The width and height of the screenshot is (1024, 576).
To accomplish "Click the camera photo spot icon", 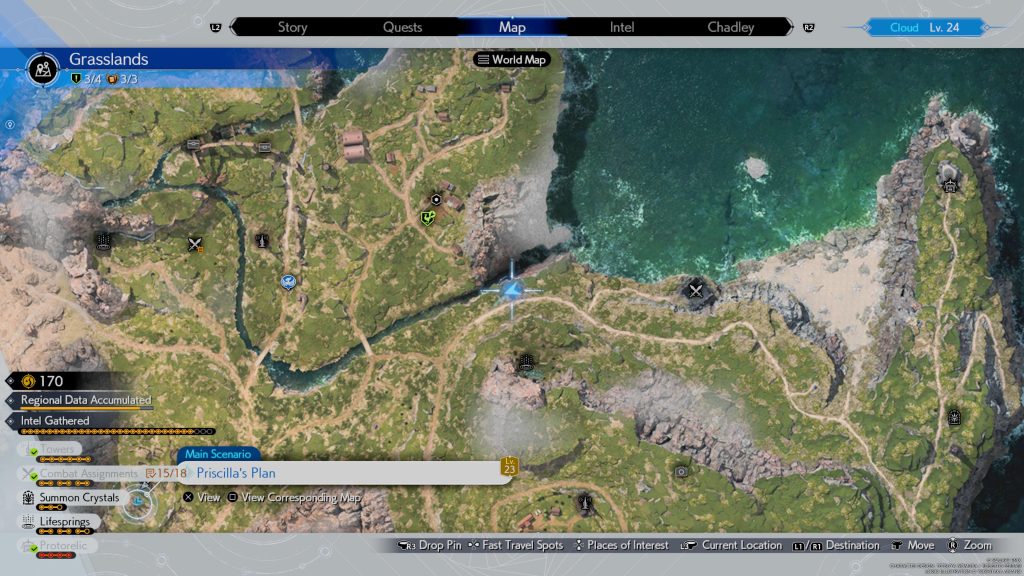I will (x=681, y=471).
